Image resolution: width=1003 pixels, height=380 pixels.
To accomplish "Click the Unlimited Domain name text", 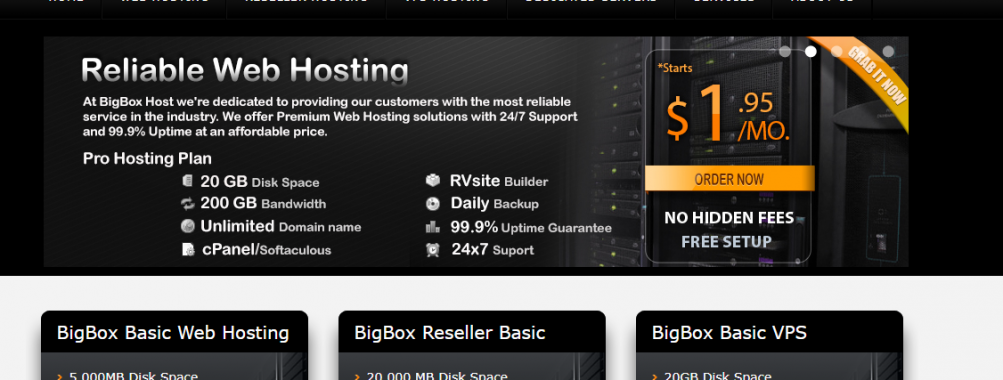I will coord(281,226).
